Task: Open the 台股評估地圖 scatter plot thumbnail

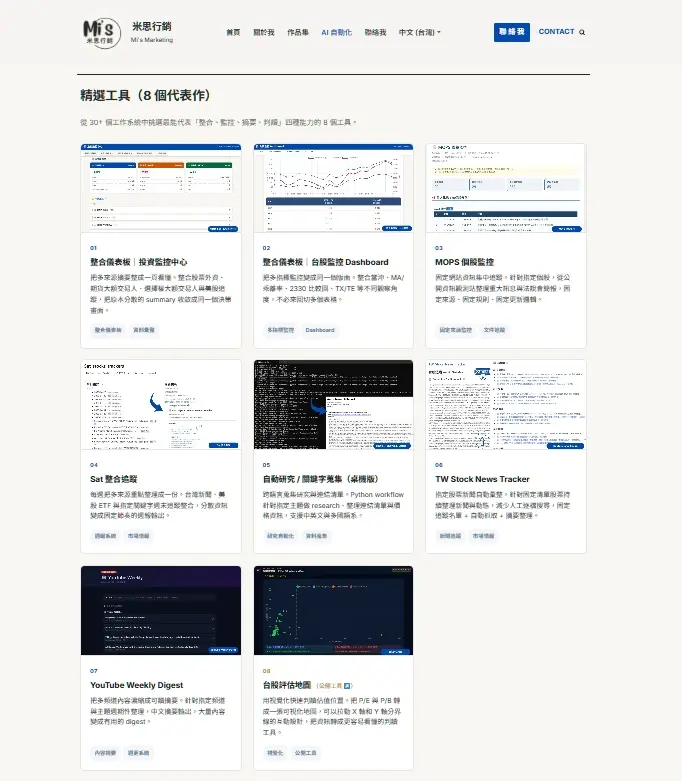Action: [x=333, y=611]
